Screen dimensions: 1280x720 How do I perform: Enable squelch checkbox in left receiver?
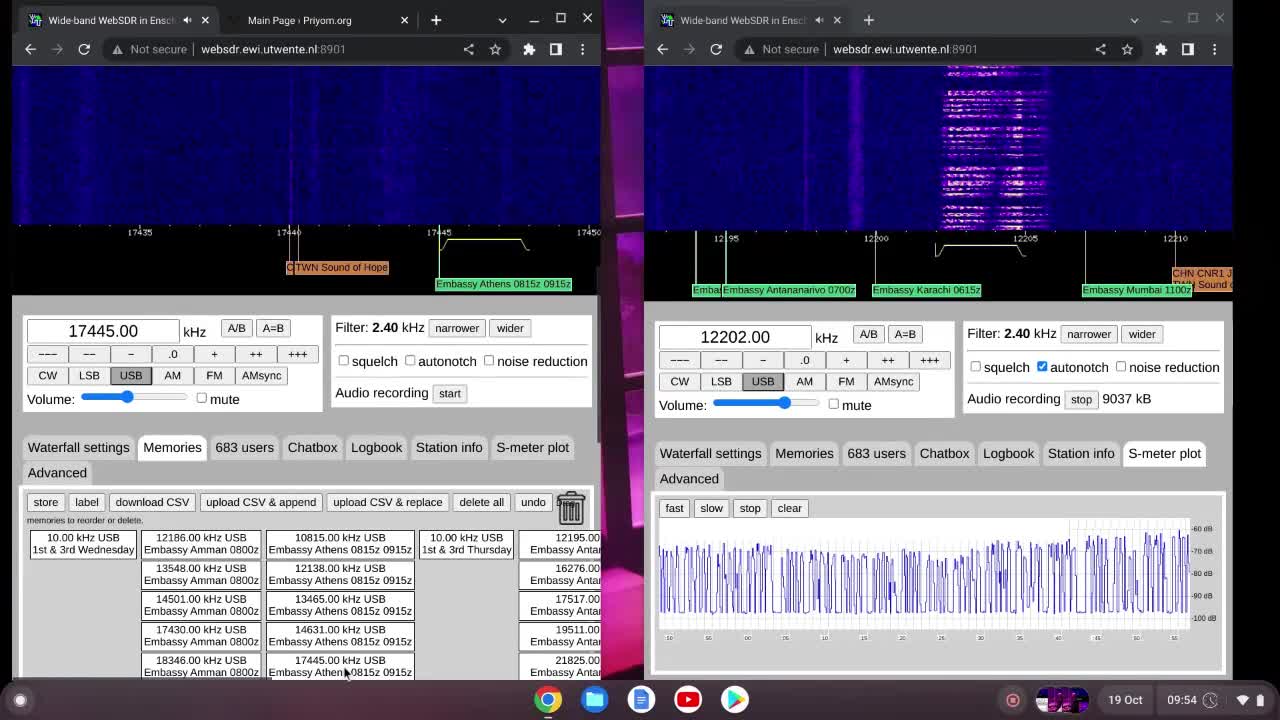point(344,361)
